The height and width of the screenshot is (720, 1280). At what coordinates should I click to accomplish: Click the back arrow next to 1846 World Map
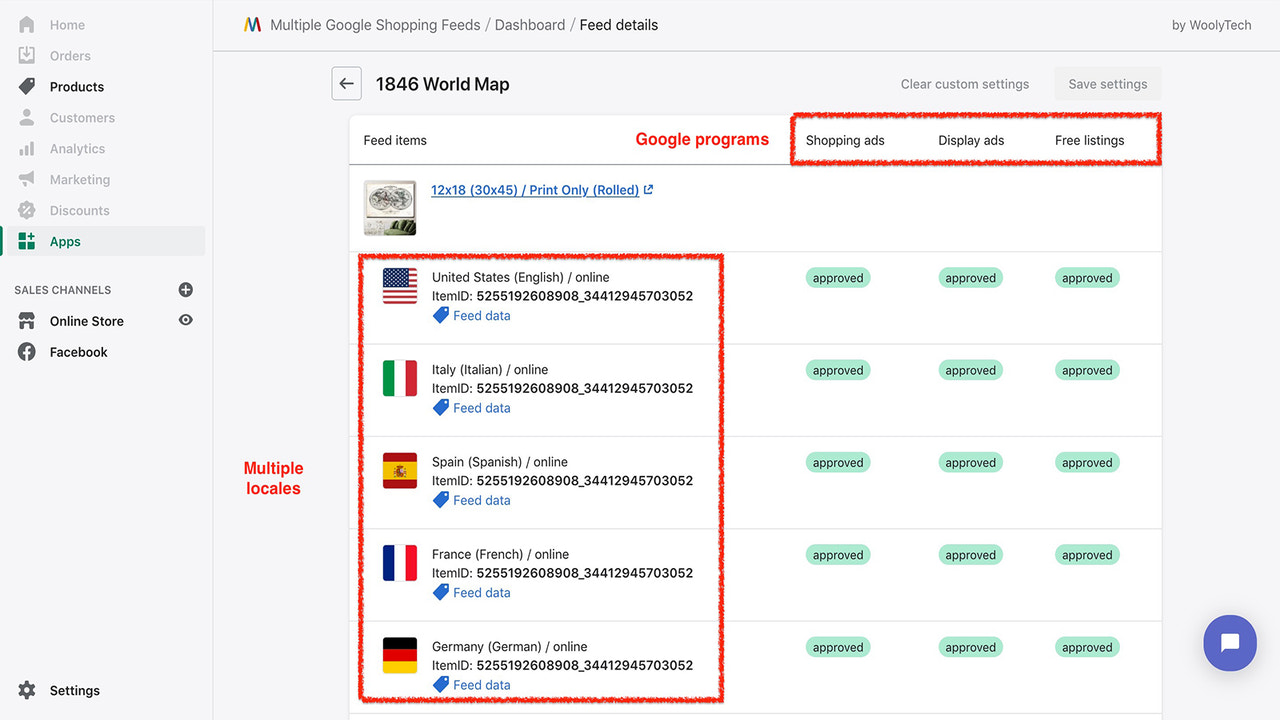346,83
